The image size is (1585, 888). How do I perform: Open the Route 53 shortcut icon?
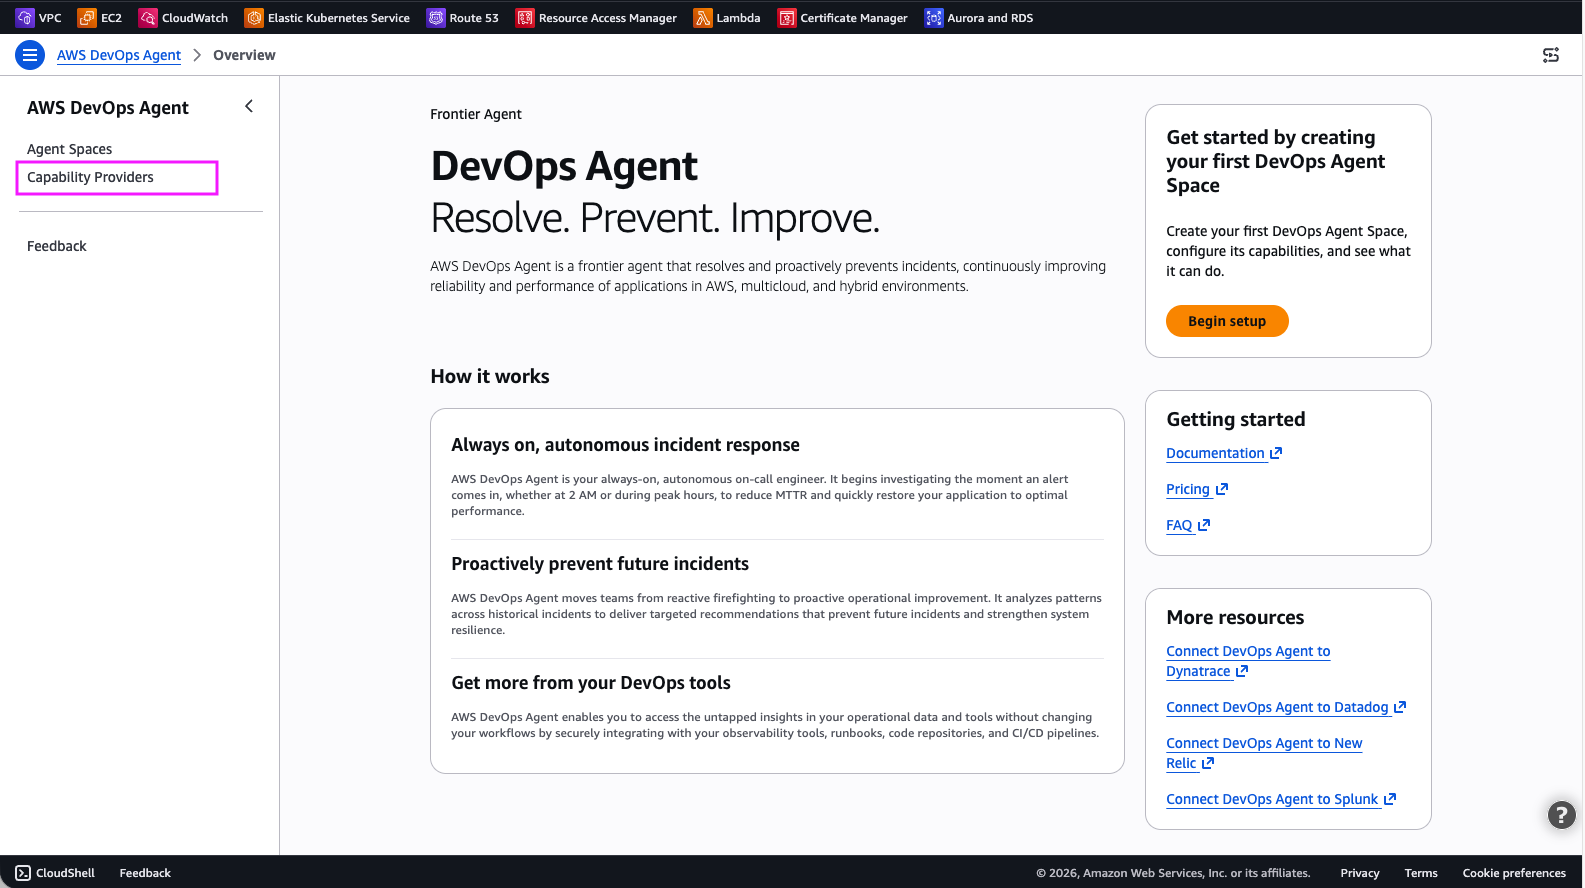pos(436,18)
